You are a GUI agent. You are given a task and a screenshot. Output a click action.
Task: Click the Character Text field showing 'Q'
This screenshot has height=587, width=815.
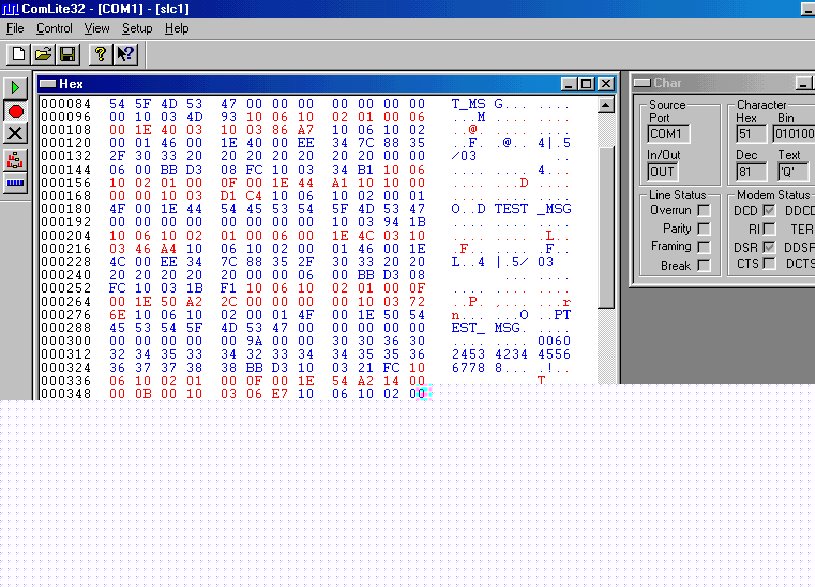pos(793,172)
